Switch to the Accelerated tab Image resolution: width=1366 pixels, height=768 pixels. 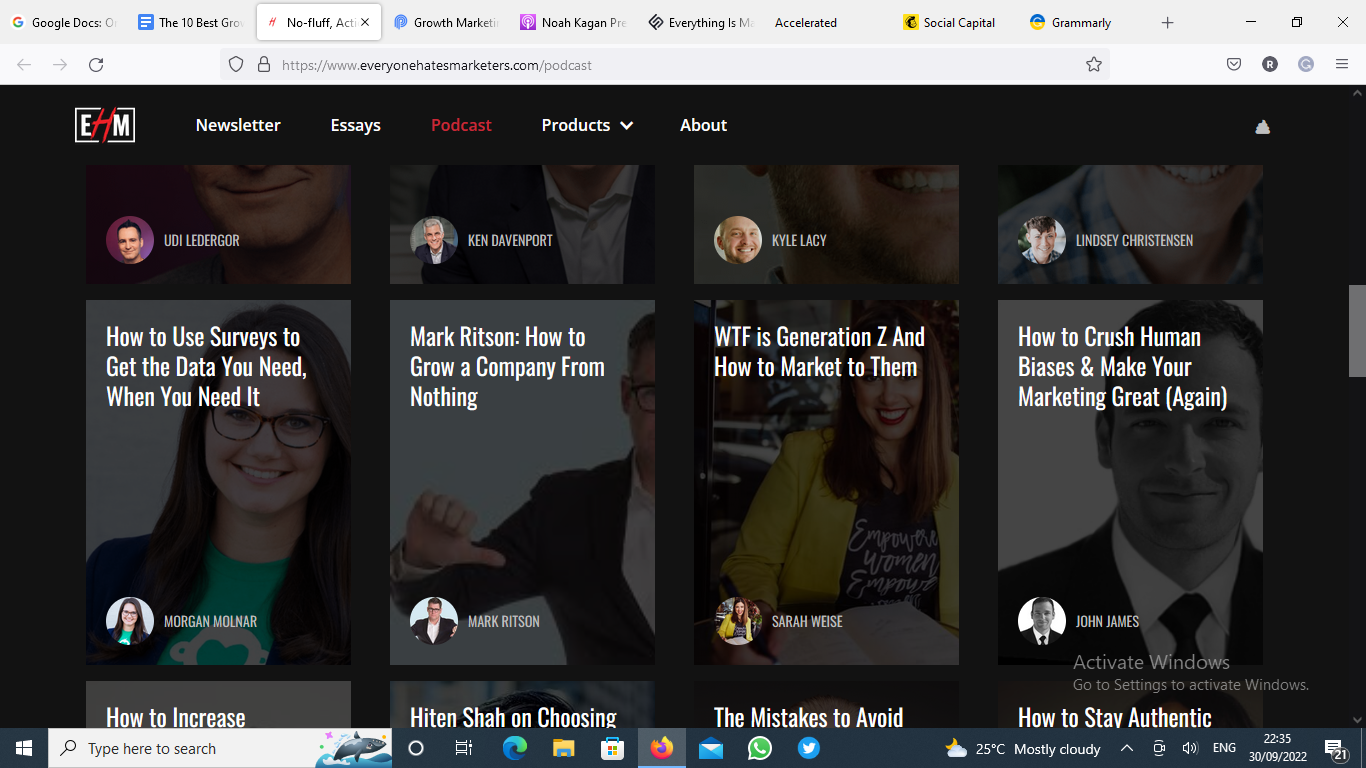click(x=828, y=22)
